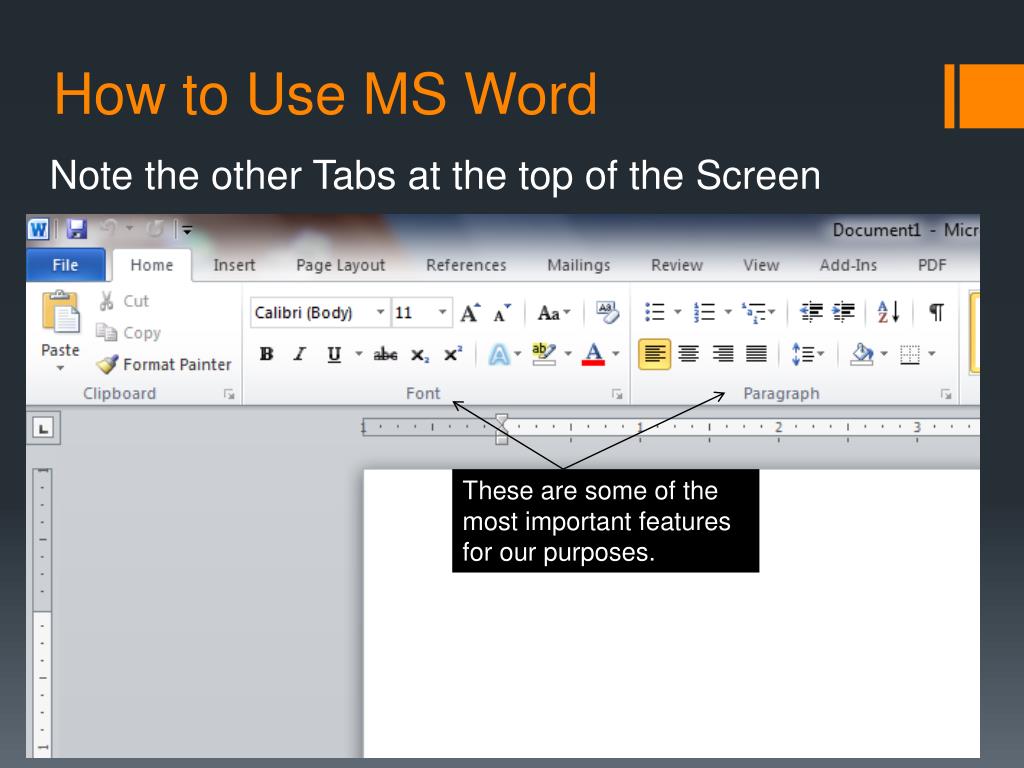Open the highlight color dropdown arrow
This screenshot has height=768, width=1024.
click(x=568, y=354)
